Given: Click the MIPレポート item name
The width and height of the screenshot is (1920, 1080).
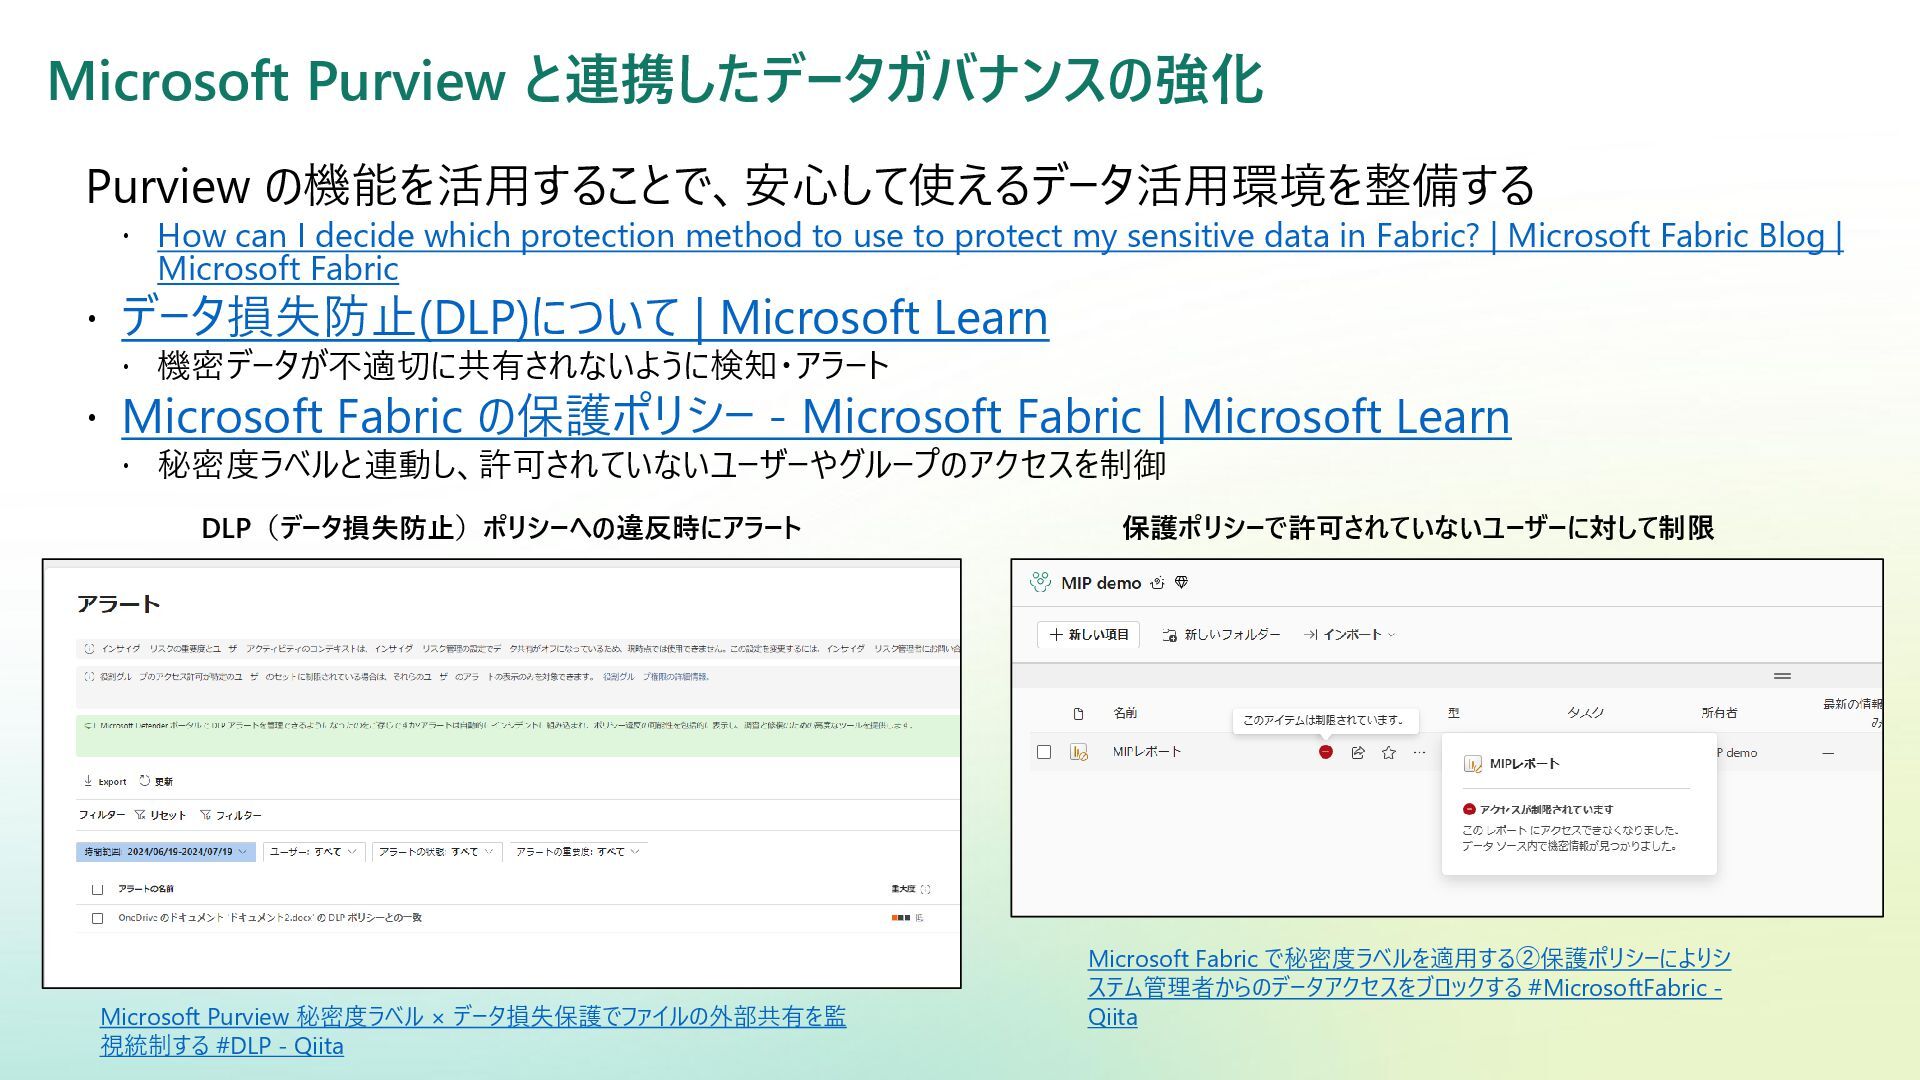Looking at the screenshot, I should 1147,752.
